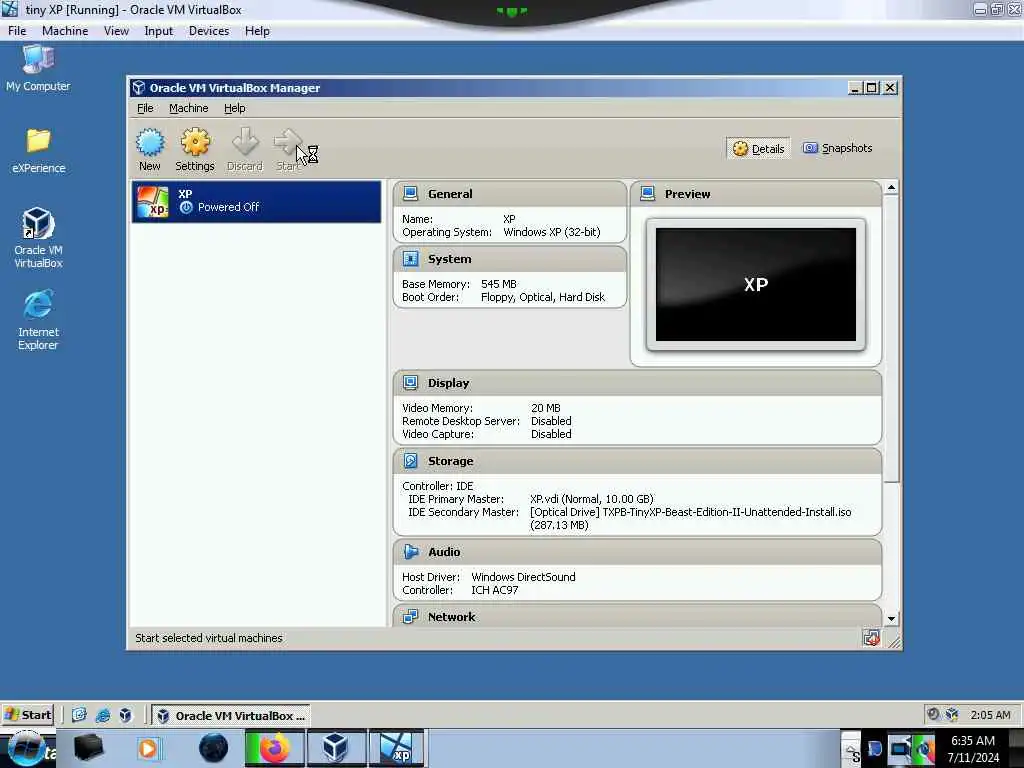Click the Display section screen icon
Screen dimensions: 1024x768
coord(410,383)
